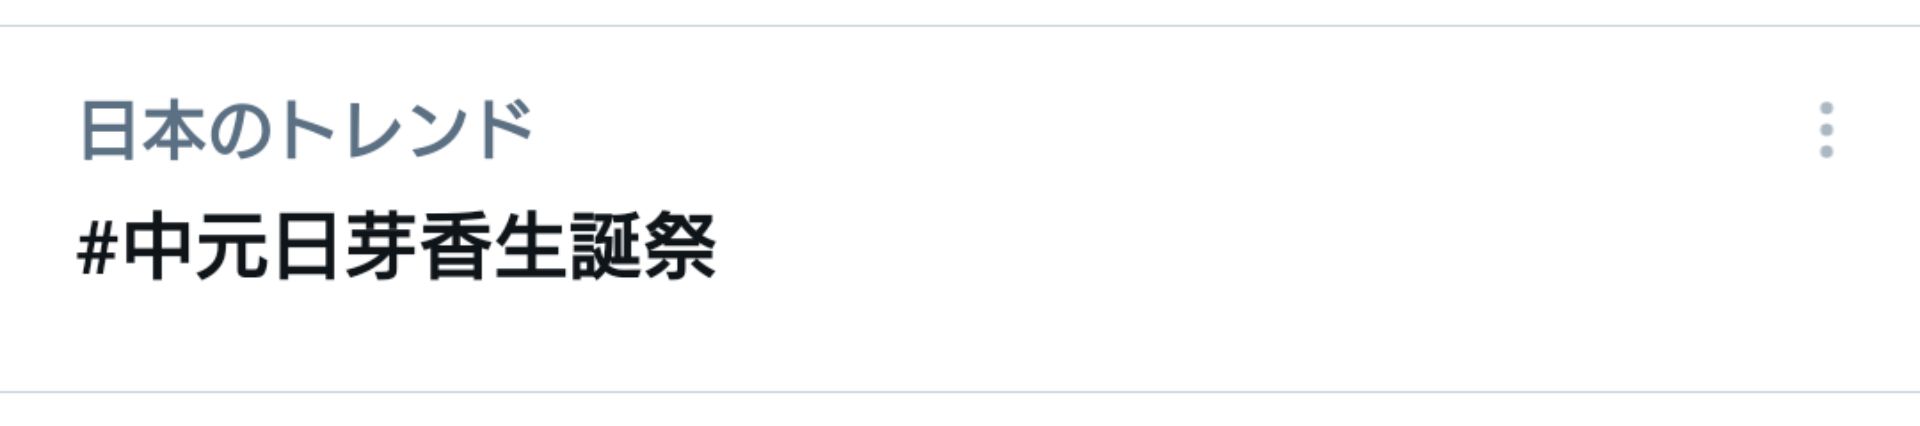
Task: Open the bold black hashtag trend title
Action: click(x=397, y=247)
